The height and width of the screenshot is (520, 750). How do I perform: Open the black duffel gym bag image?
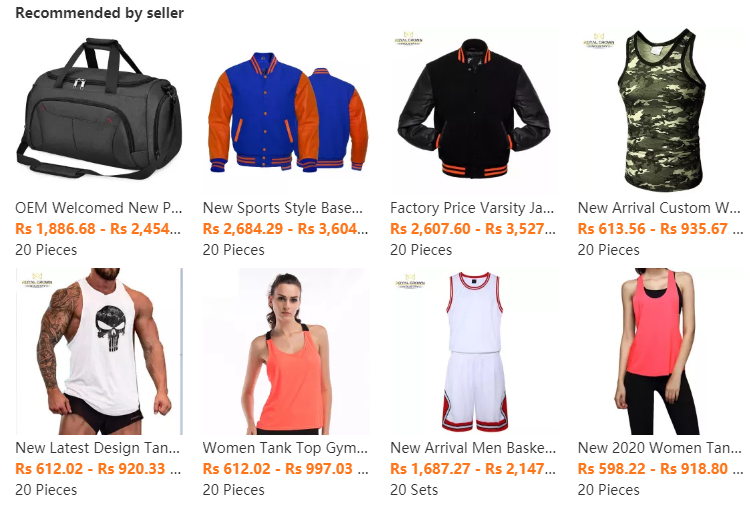click(x=99, y=112)
